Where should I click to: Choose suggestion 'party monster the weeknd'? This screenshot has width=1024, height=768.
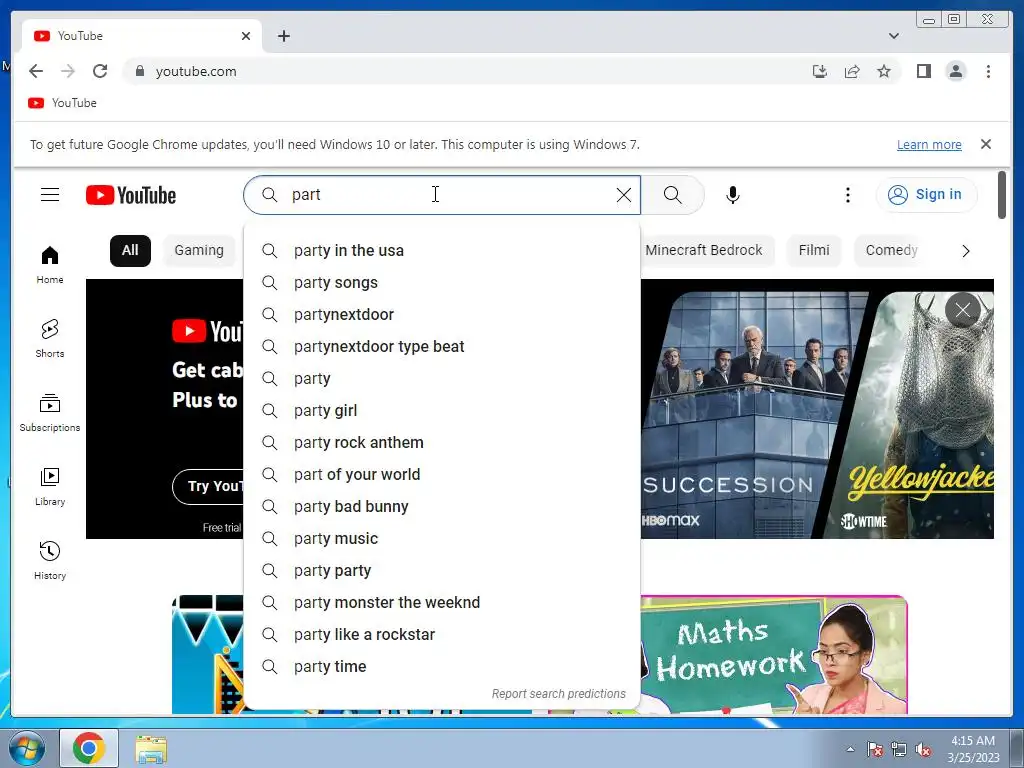coord(441,603)
